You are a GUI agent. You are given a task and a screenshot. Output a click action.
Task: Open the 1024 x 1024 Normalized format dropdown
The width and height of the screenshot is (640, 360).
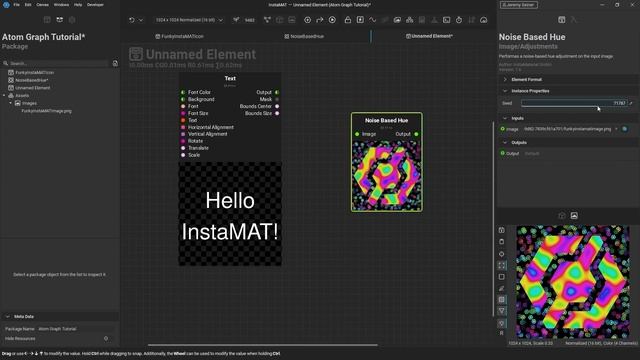189,20
